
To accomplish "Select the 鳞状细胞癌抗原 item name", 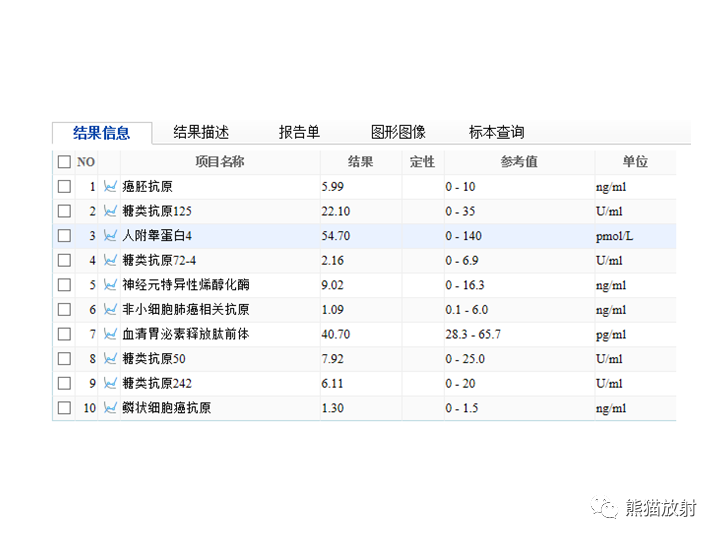I will (167, 408).
